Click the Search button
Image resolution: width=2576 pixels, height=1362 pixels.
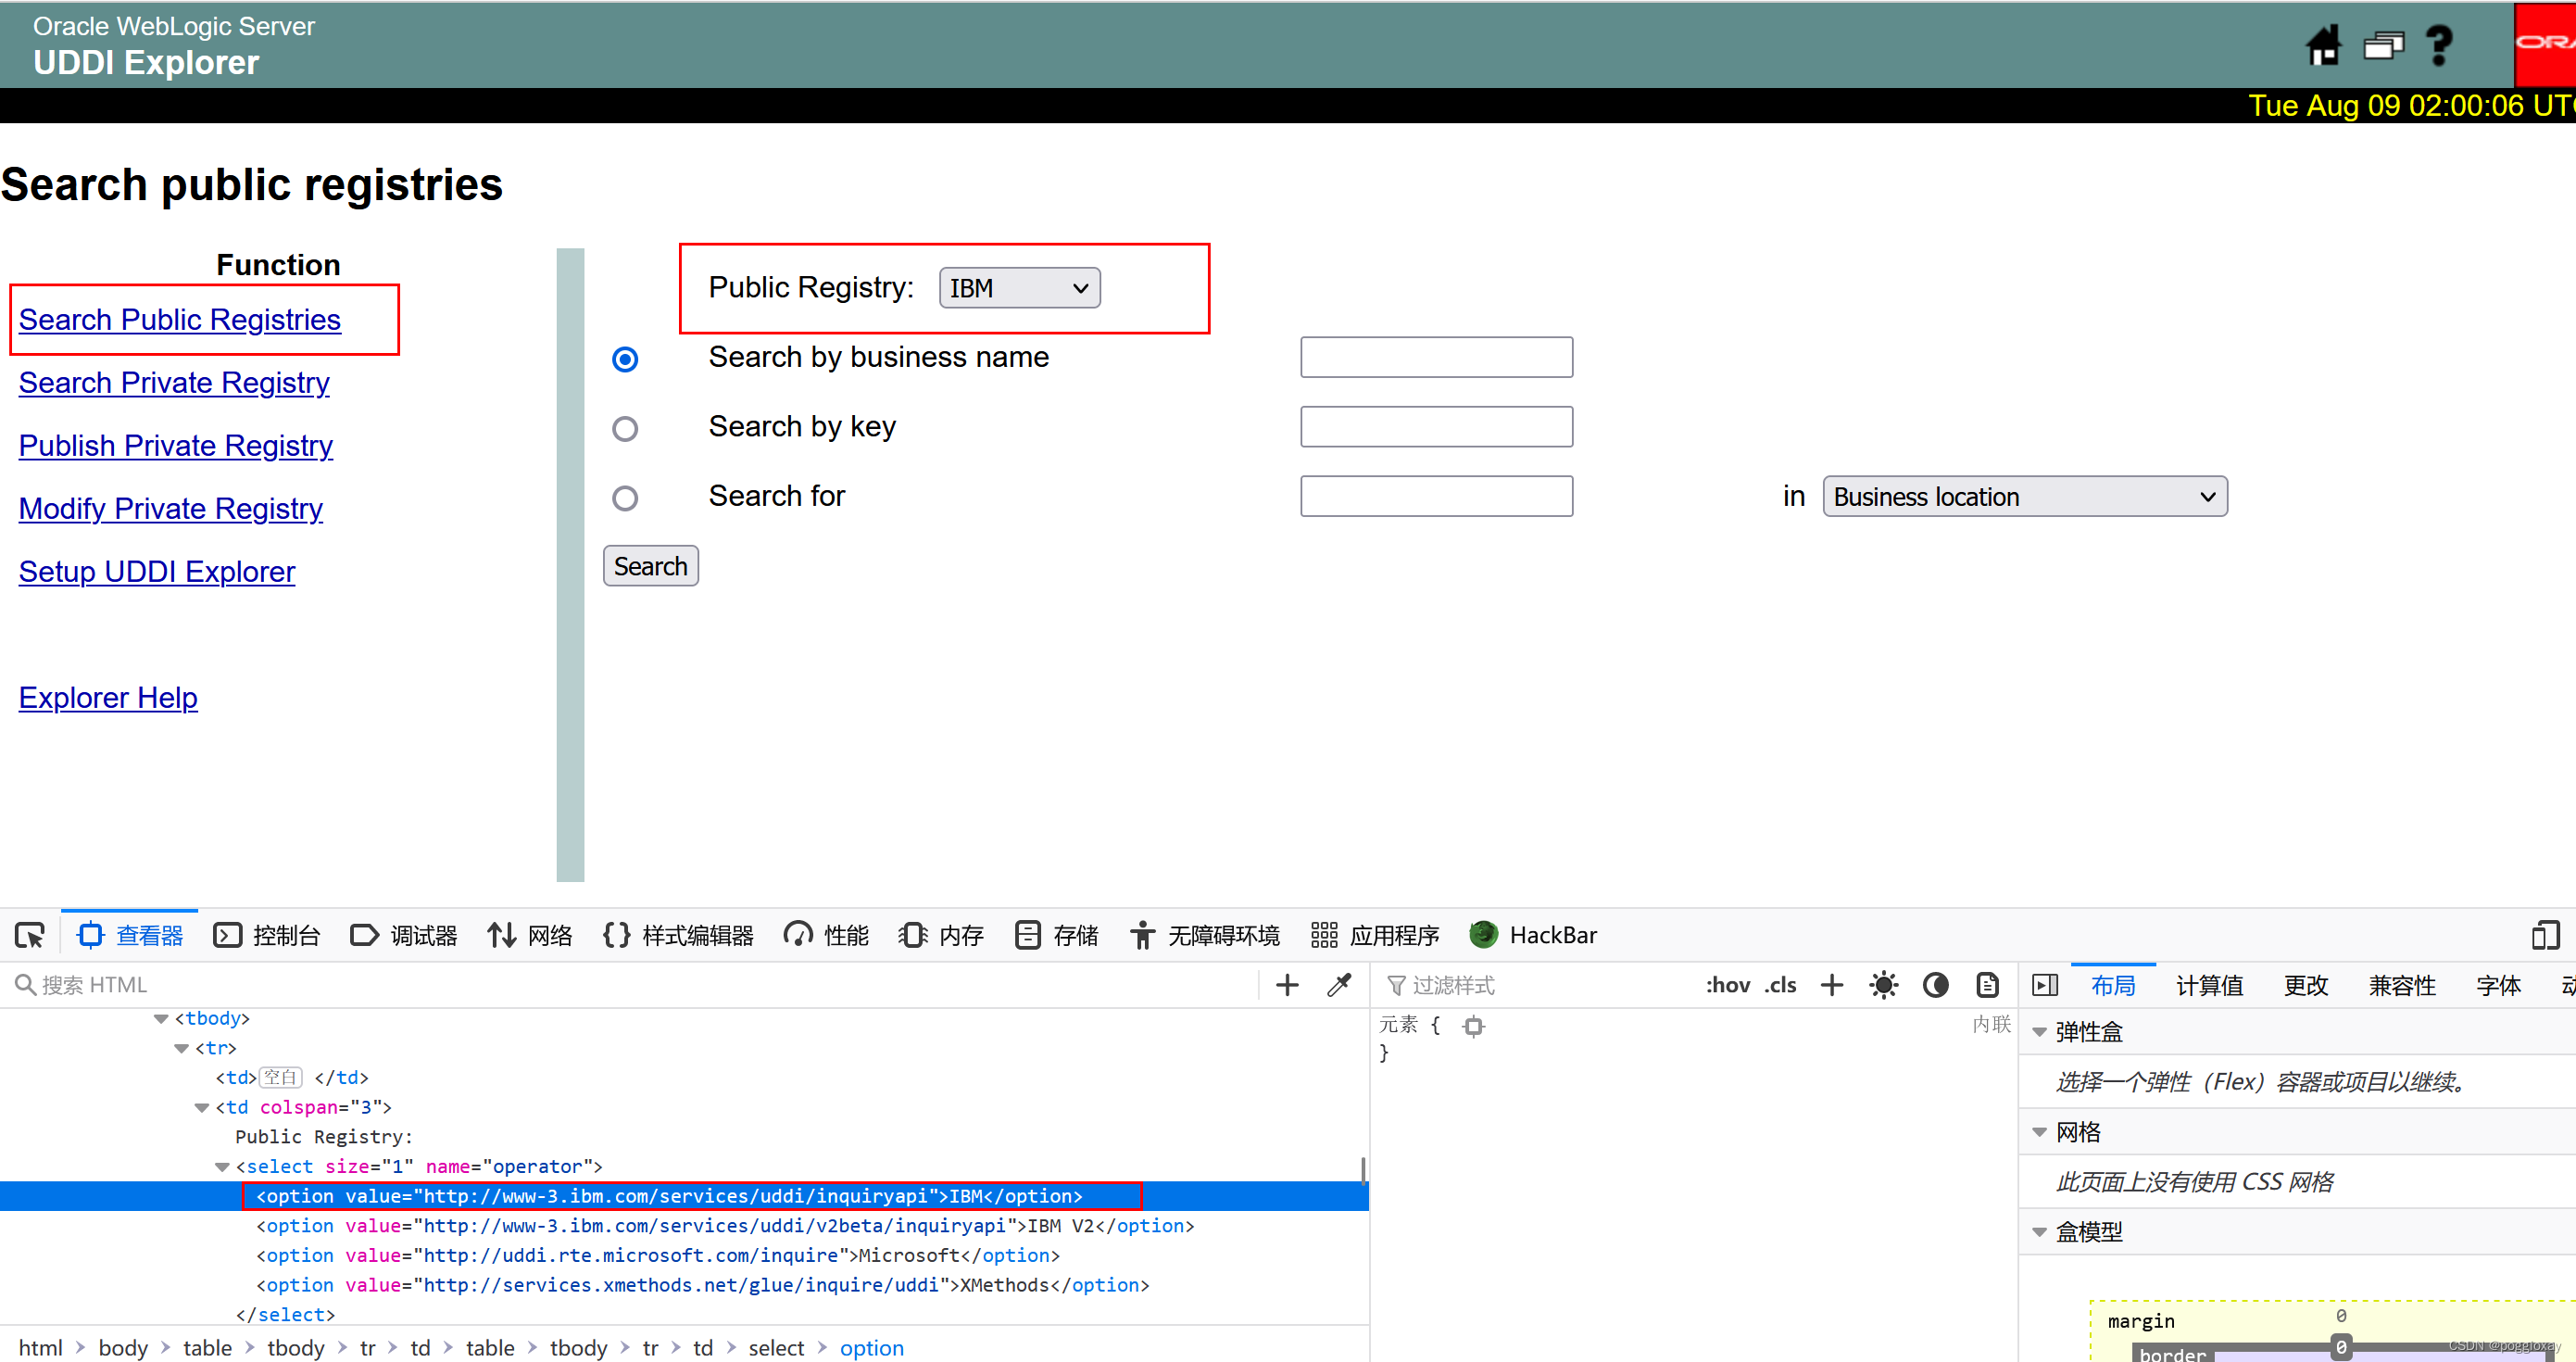[650, 566]
